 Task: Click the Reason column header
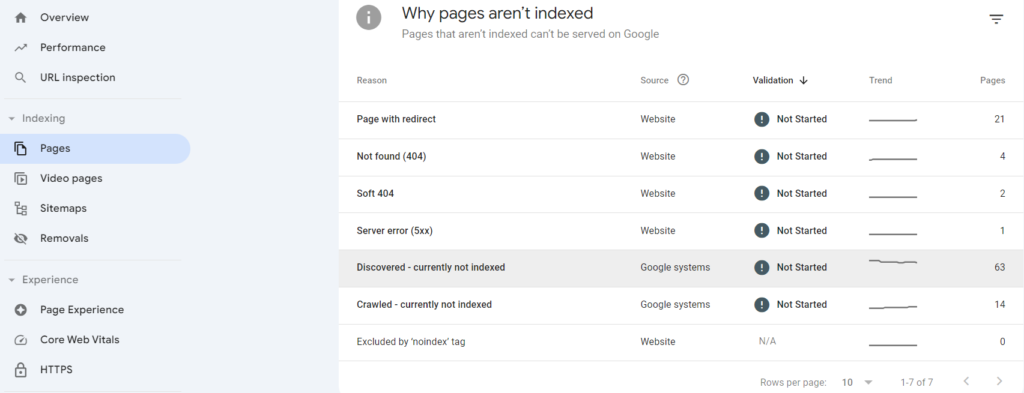372,80
